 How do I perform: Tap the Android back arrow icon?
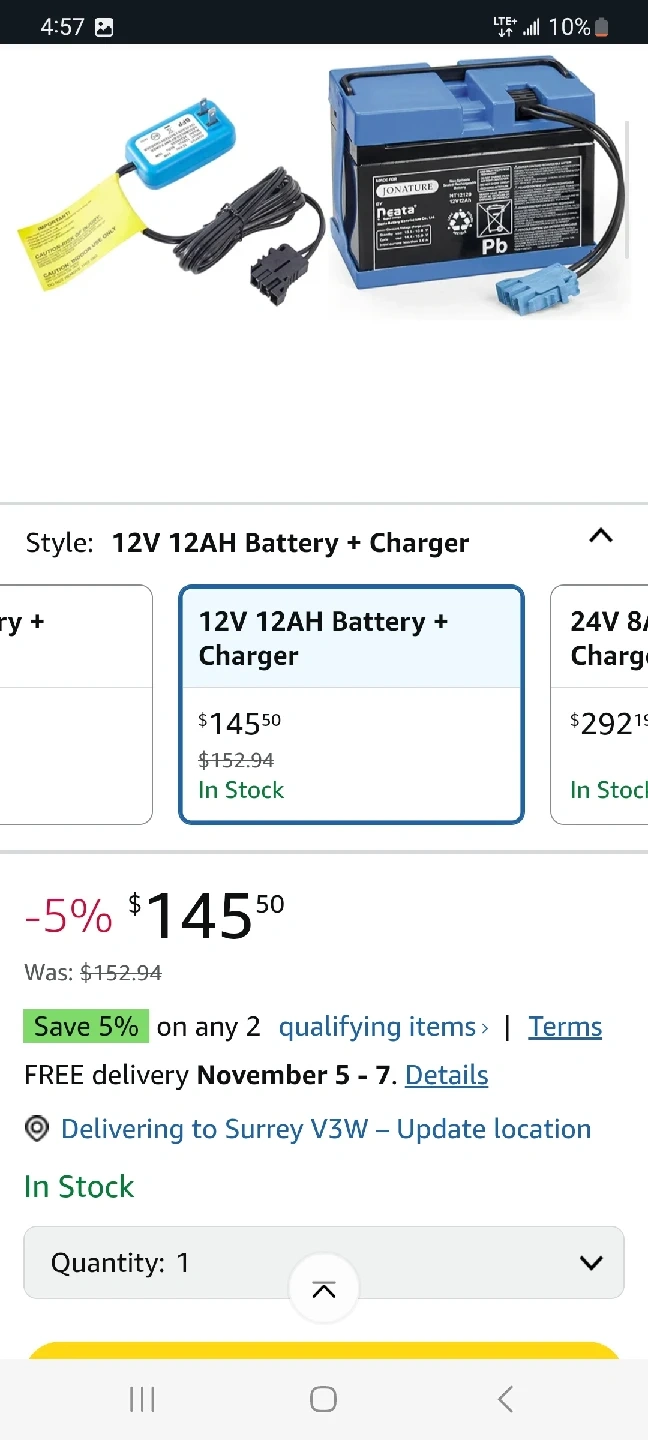(505, 1400)
